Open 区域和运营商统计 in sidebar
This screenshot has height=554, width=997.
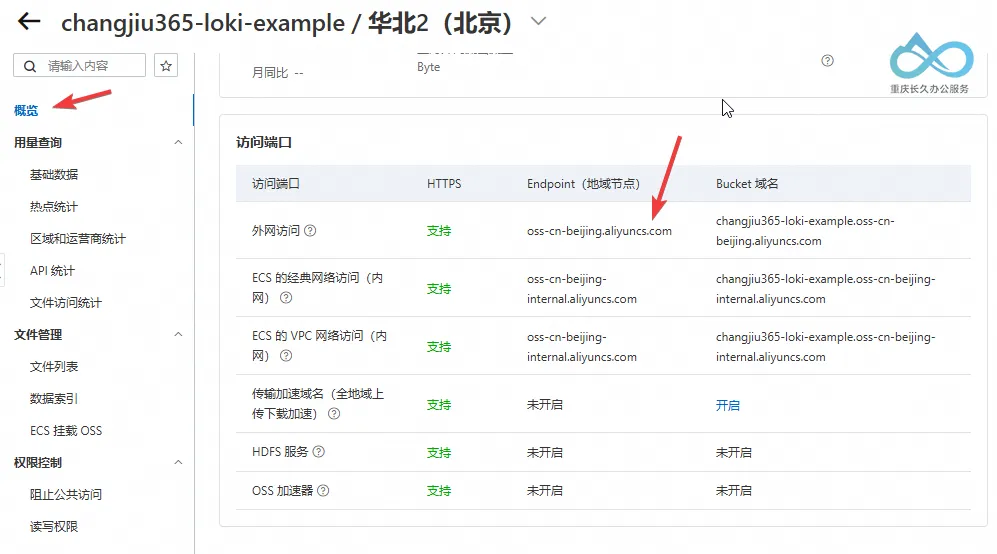pos(78,239)
